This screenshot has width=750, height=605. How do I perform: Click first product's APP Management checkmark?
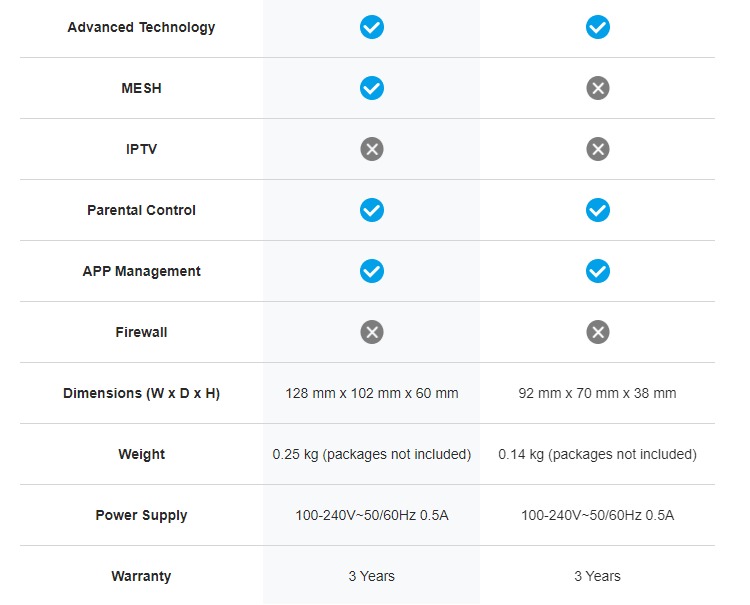[372, 271]
